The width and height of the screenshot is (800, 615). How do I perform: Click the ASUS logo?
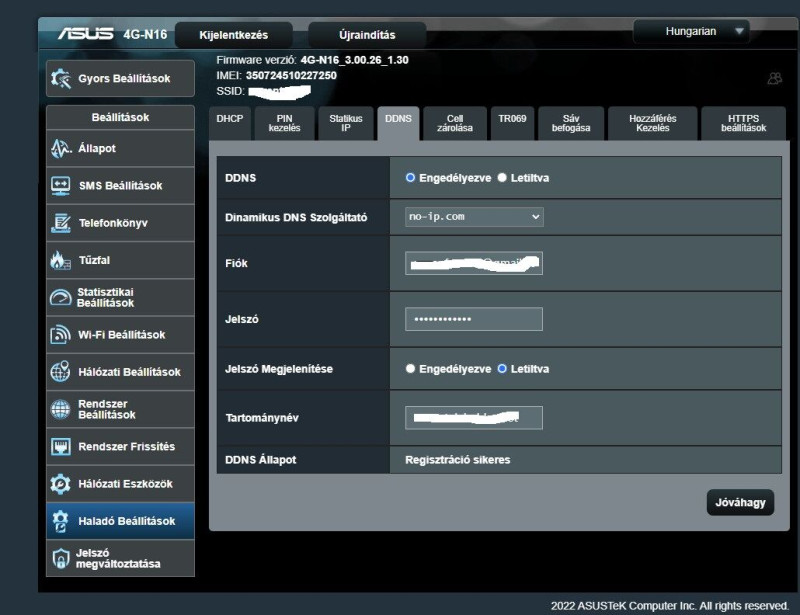click(x=85, y=34)
